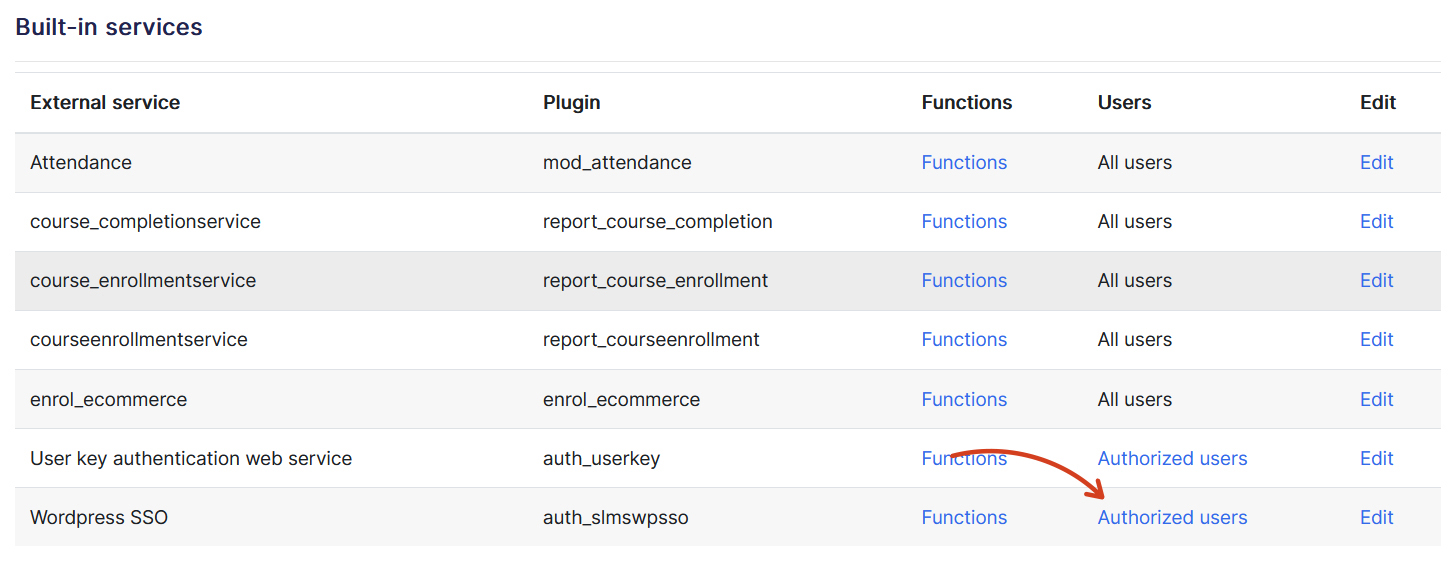Open Authorized users for Wordpress SSO
This screenshot has height=563, width=1454.
[x=1172, y=517]
